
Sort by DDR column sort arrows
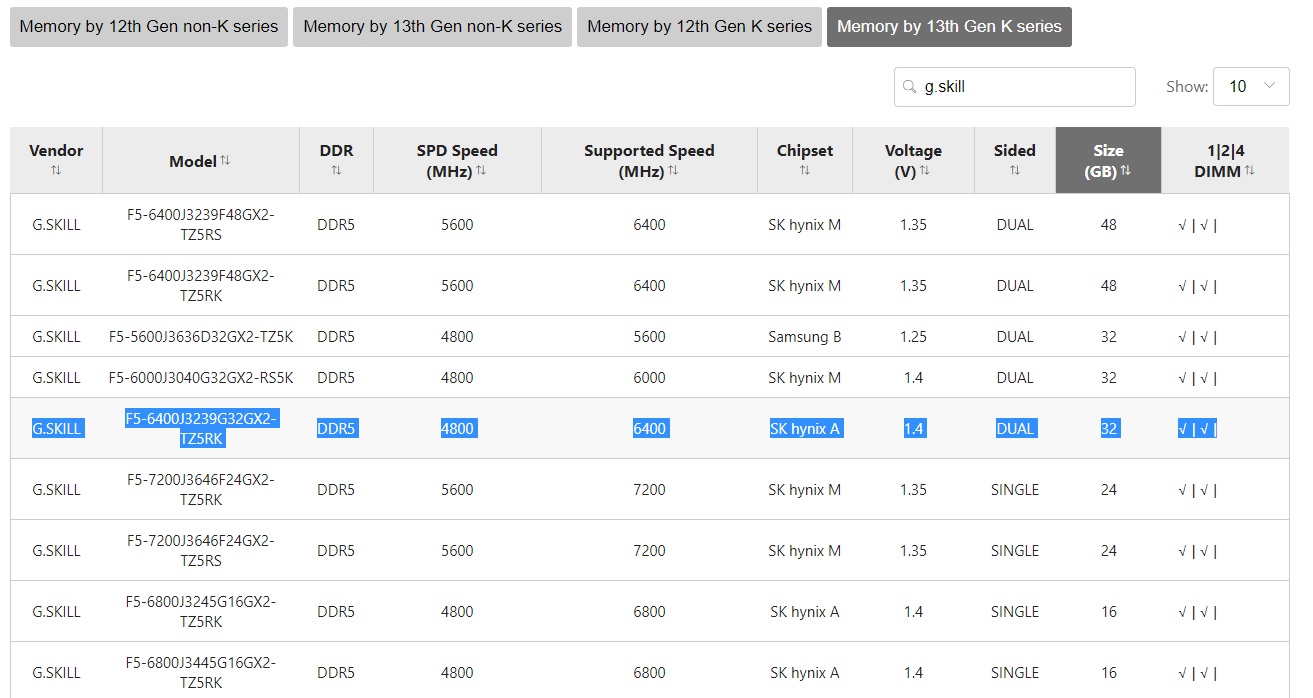pos(336,171)
